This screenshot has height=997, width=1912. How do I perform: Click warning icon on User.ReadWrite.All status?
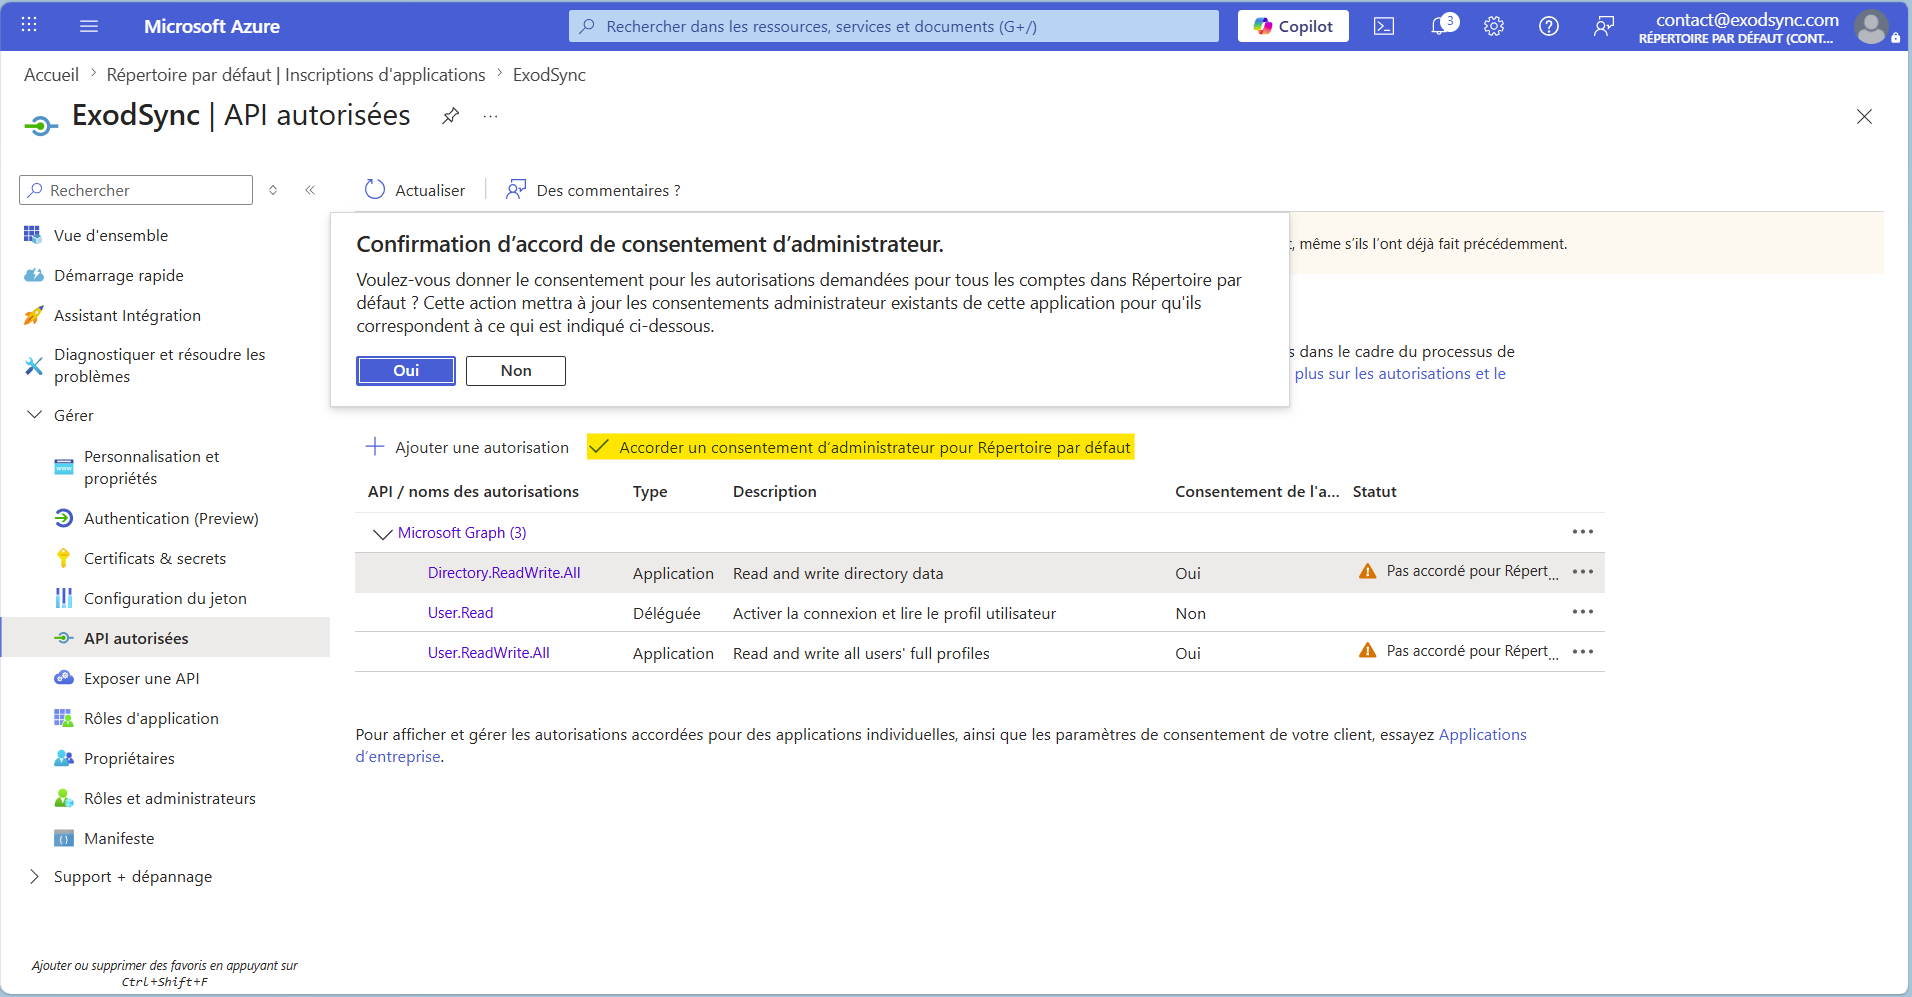coord(1367,651)
